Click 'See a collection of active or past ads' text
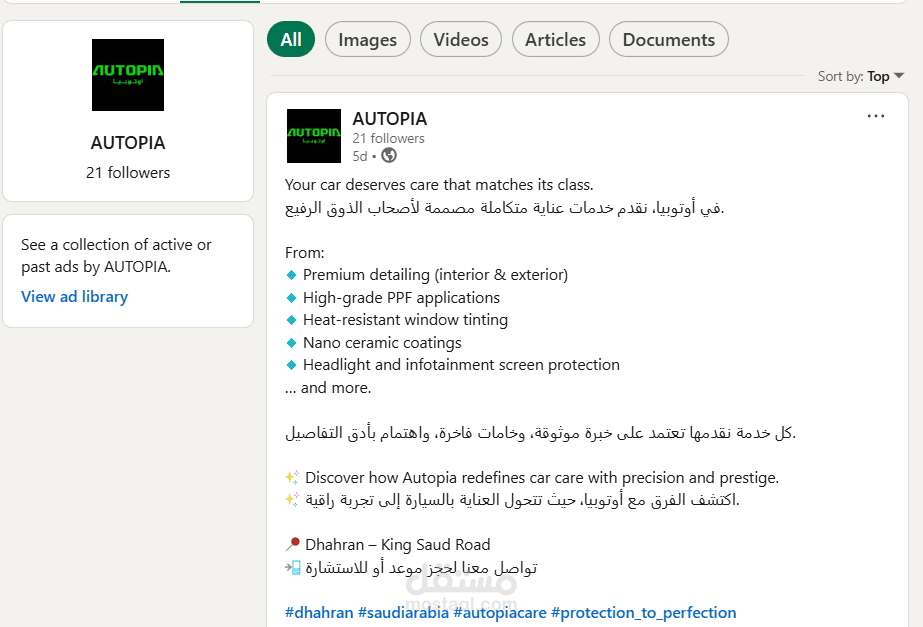 coord(116,256)
